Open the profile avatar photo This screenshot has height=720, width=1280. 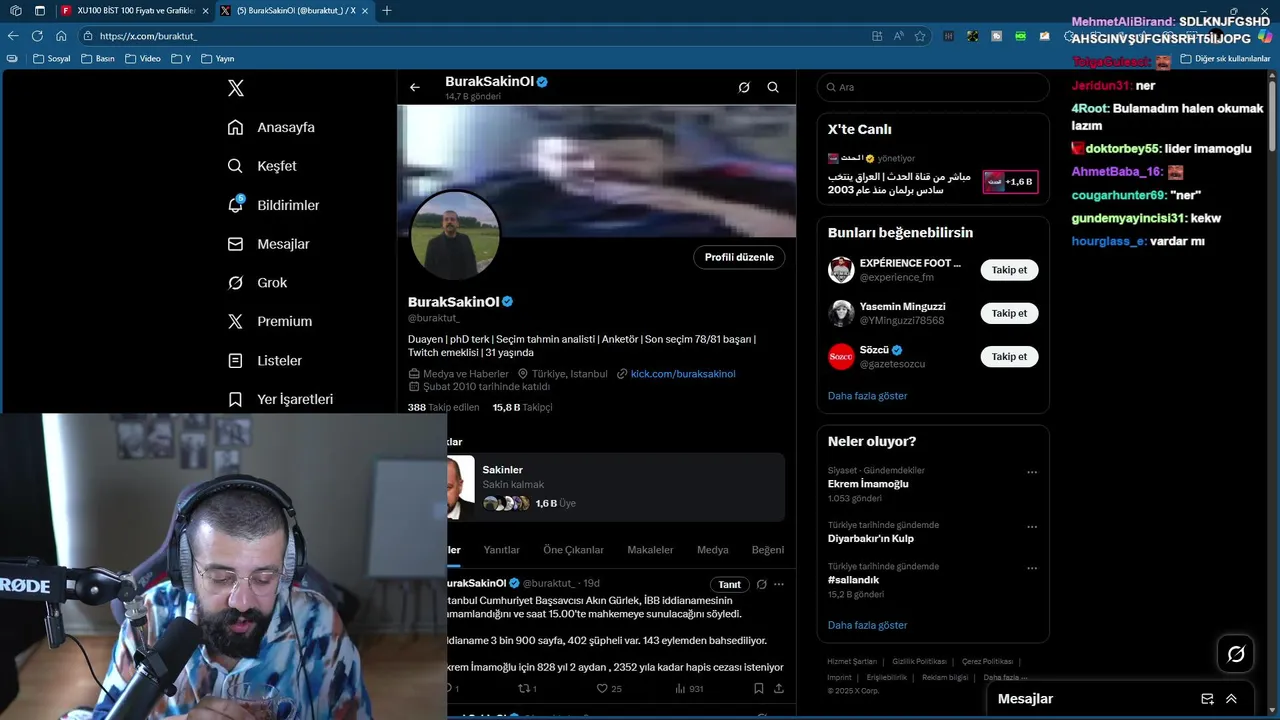point(455,236)
